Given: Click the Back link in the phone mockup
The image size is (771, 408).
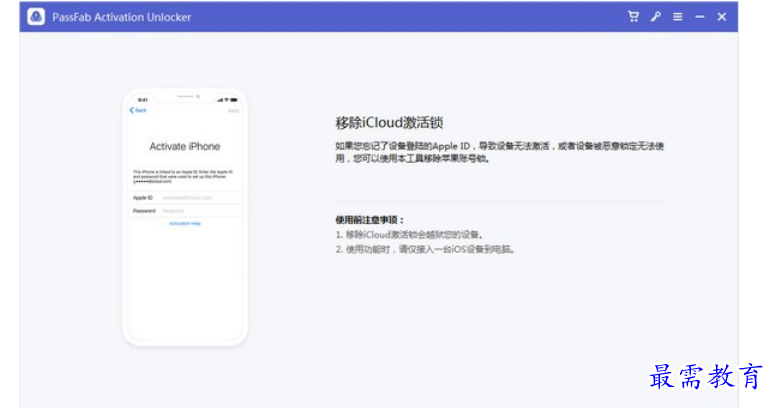Looking at the screenshot, I should [x=138, y=110].
